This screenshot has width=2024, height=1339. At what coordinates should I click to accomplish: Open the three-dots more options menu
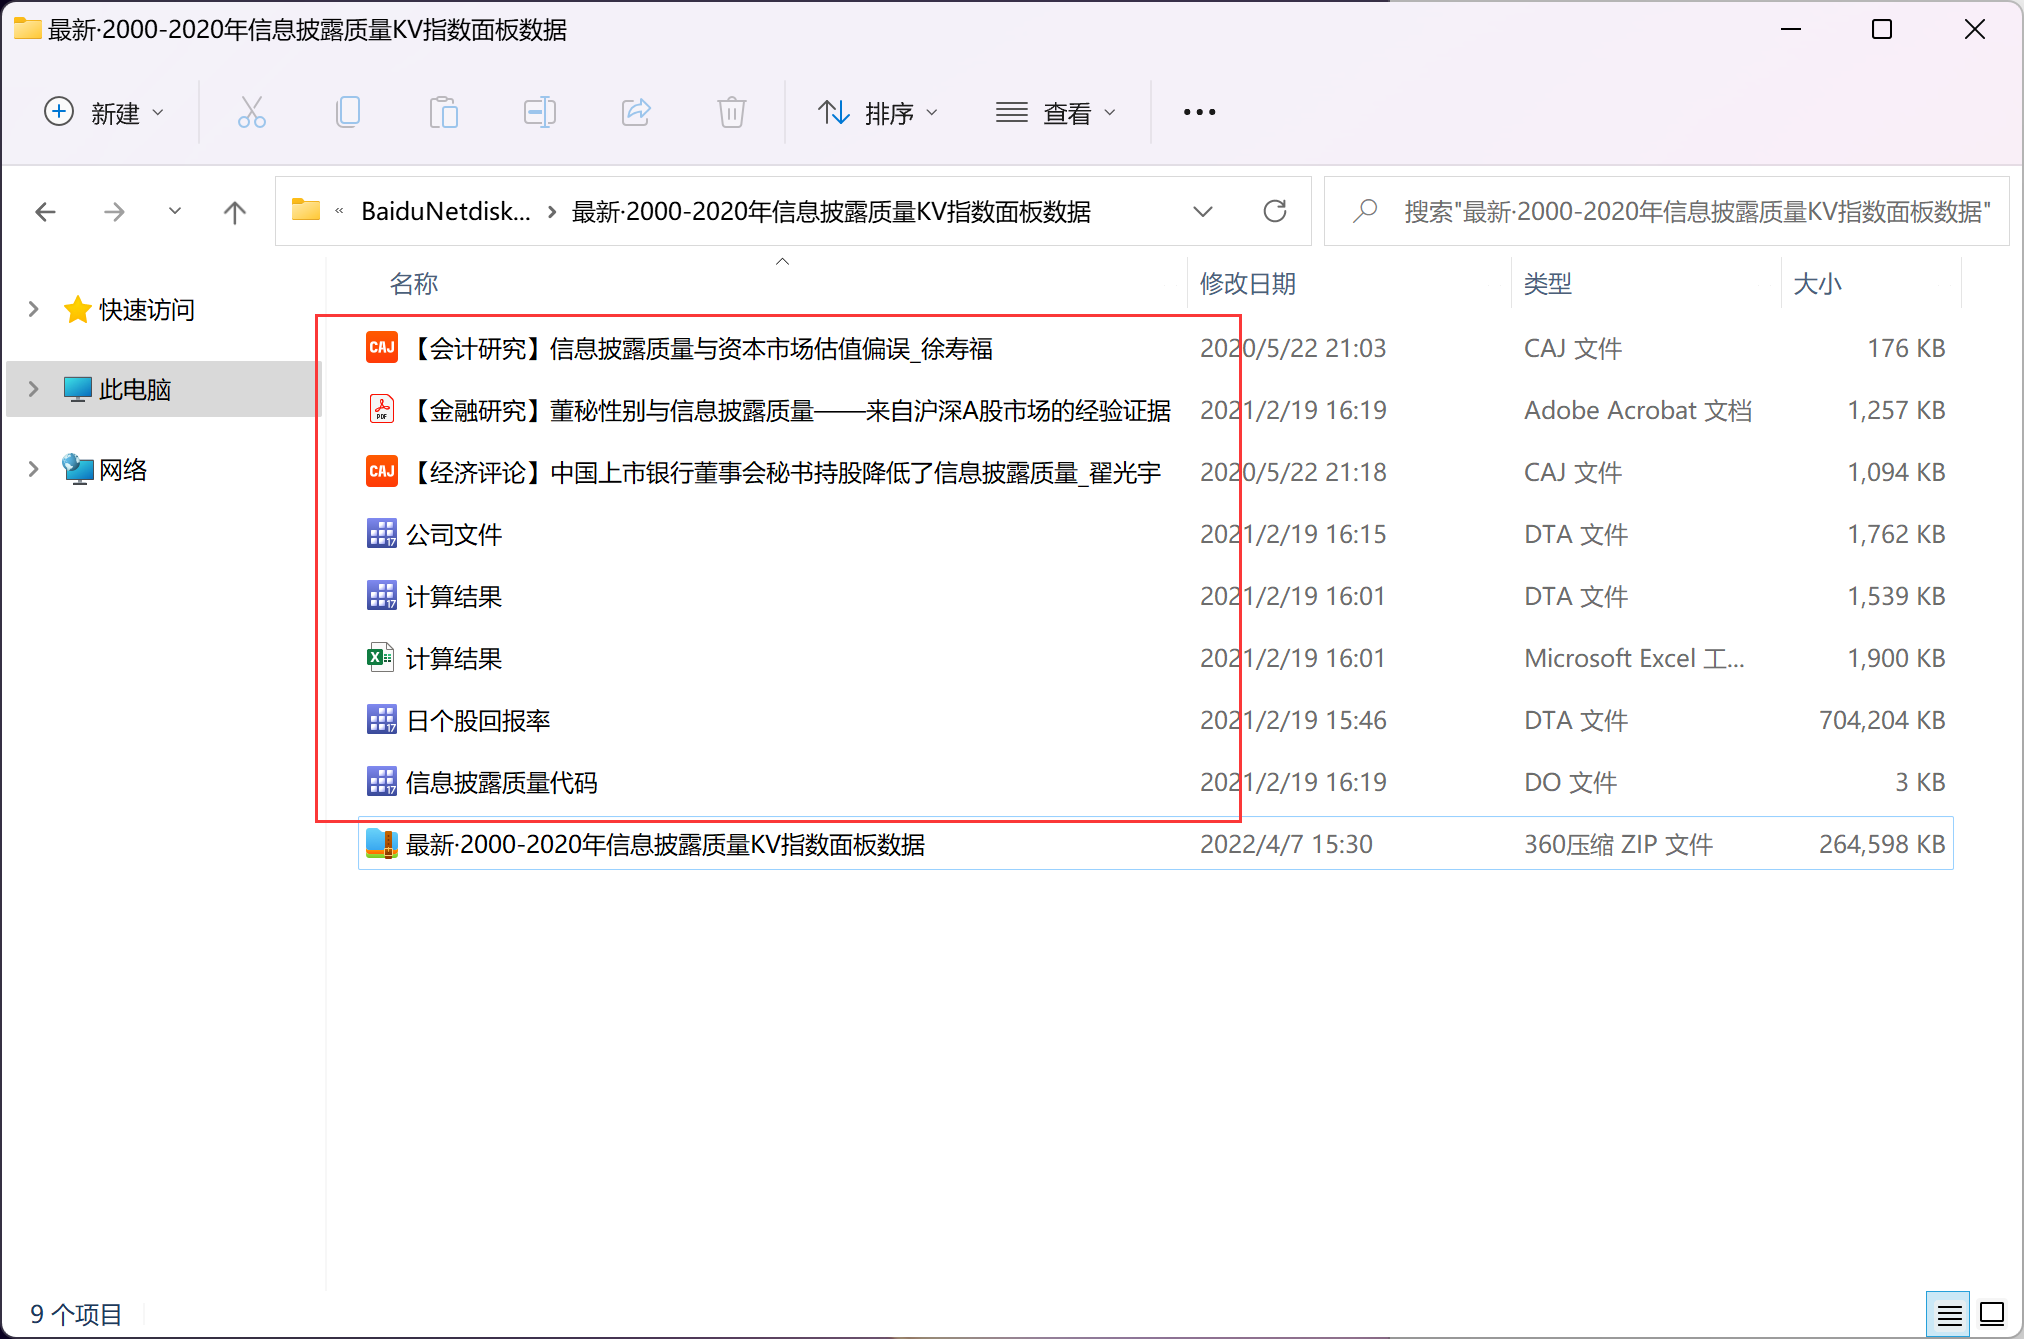(1199, 112)
